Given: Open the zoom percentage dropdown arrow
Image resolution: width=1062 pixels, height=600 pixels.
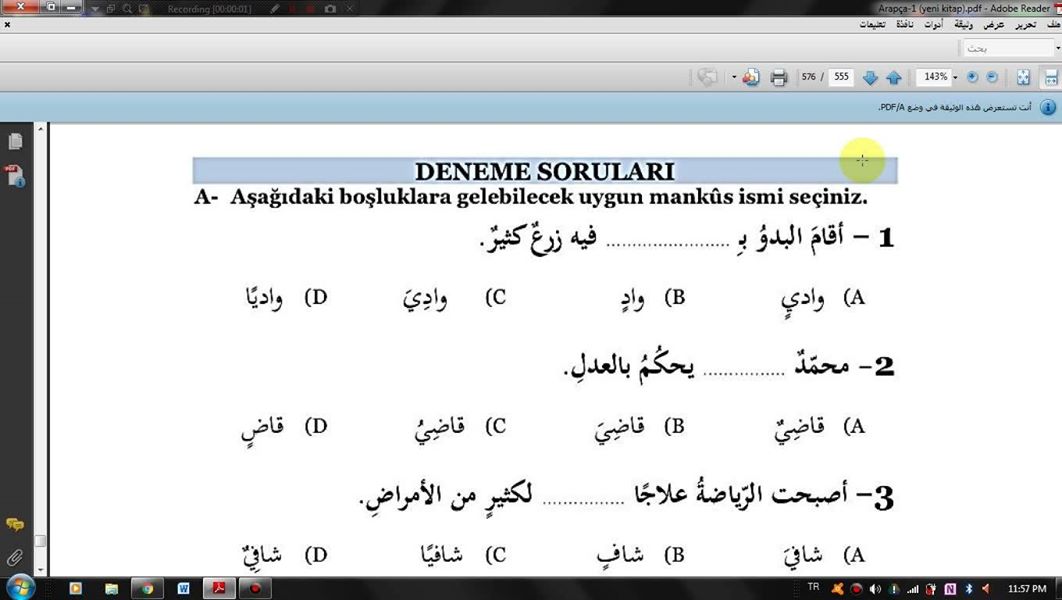Looking at the screenshot, I should 955,78.
